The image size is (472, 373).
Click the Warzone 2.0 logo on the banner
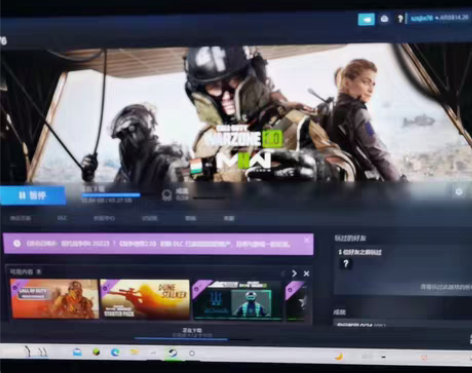pos(245,137)
